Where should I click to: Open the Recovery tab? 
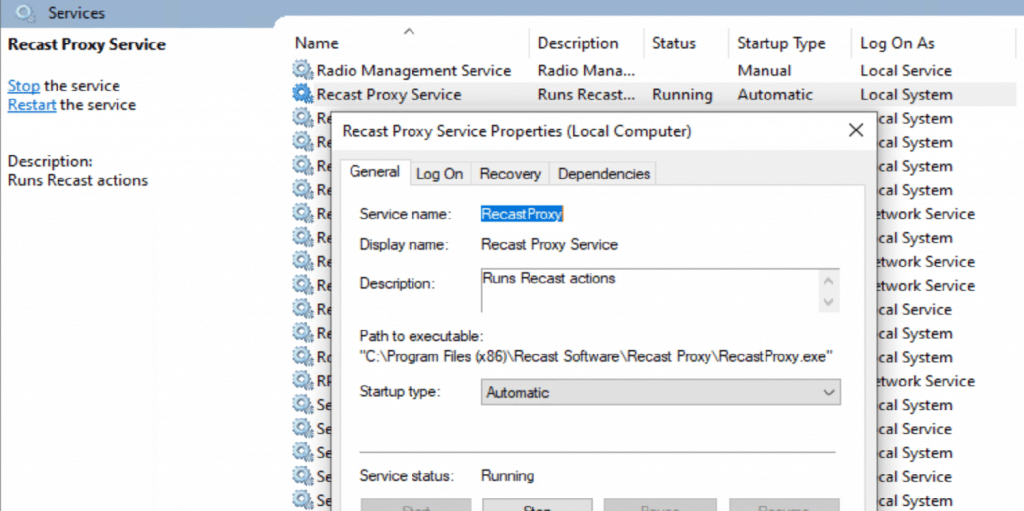coord(509,174)
